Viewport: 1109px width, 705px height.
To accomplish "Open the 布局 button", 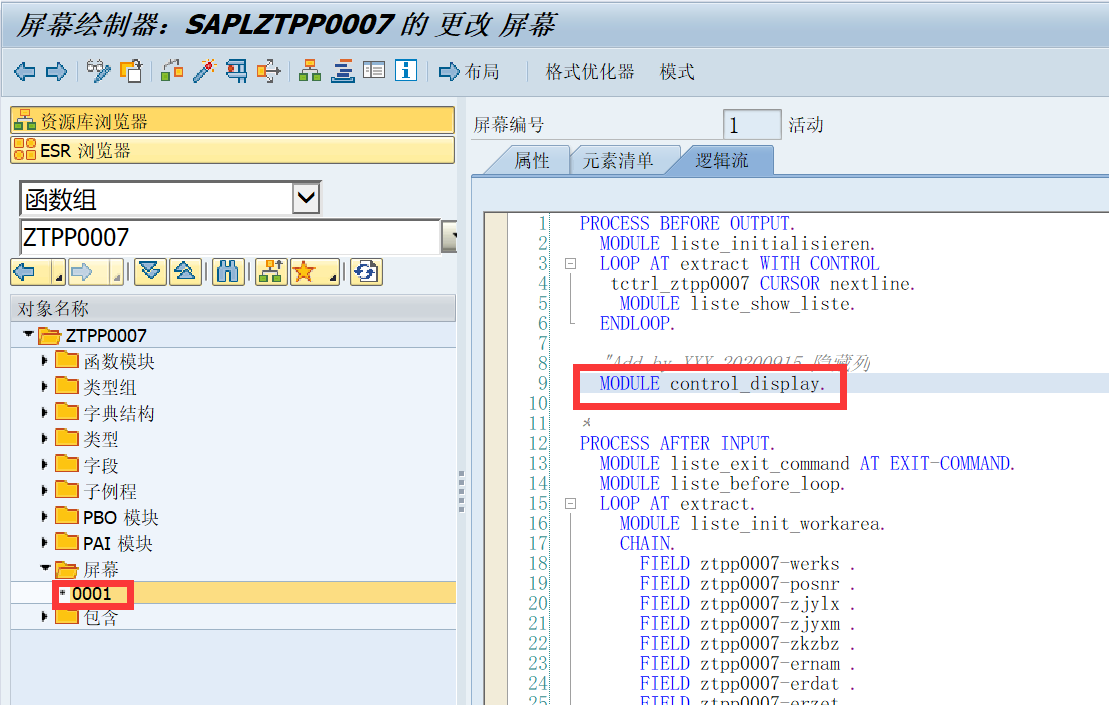I will [472, 71].
